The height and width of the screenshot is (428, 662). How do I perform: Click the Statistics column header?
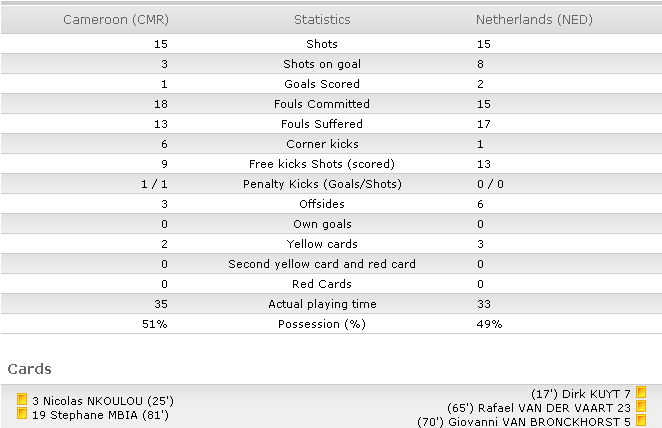click(322, 19)
